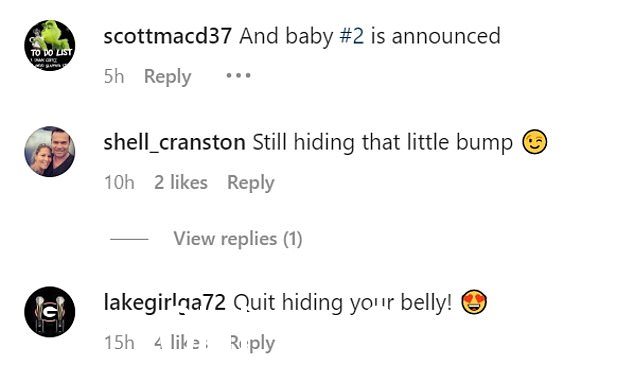634x365 pixels.
Task: View the 2 likes on shell_cranston's comment
Action: tap(181, 182)
